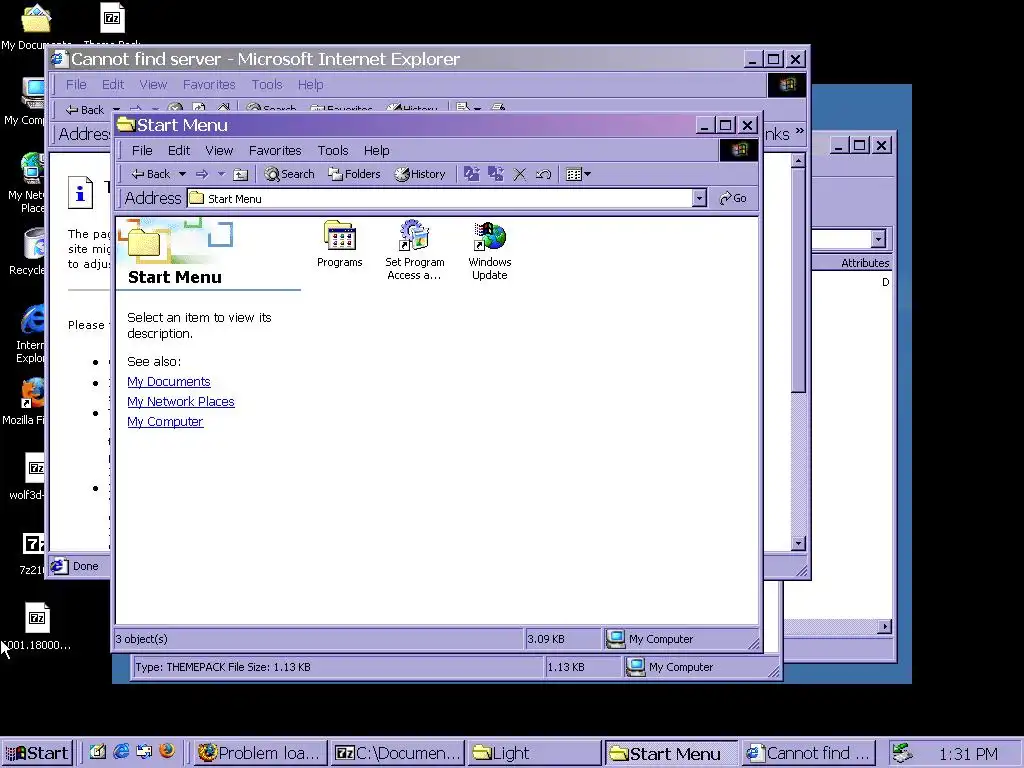
Task: Click the Forward arrow in Start Menu window
Action: coord(202,174)
